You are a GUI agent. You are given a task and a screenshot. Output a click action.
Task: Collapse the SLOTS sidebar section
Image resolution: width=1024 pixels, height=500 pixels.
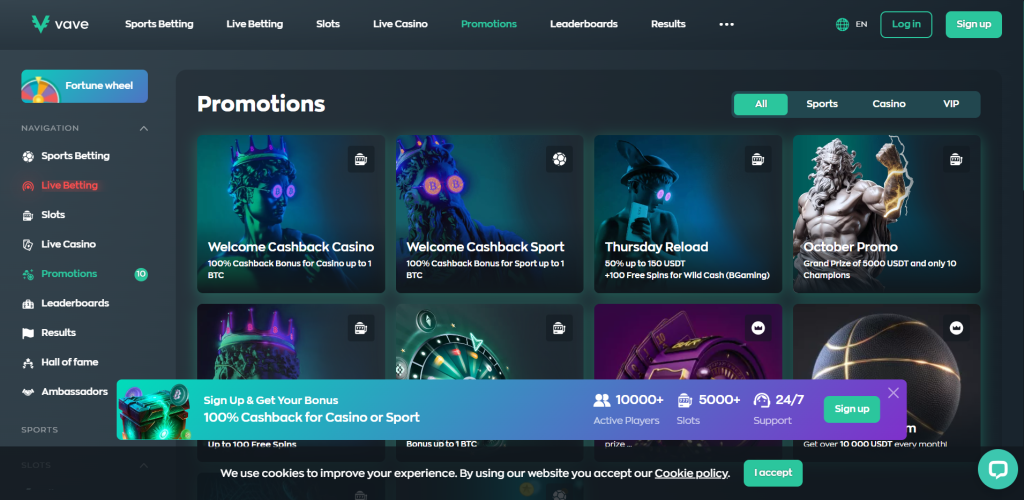click(x=144, y=465)
